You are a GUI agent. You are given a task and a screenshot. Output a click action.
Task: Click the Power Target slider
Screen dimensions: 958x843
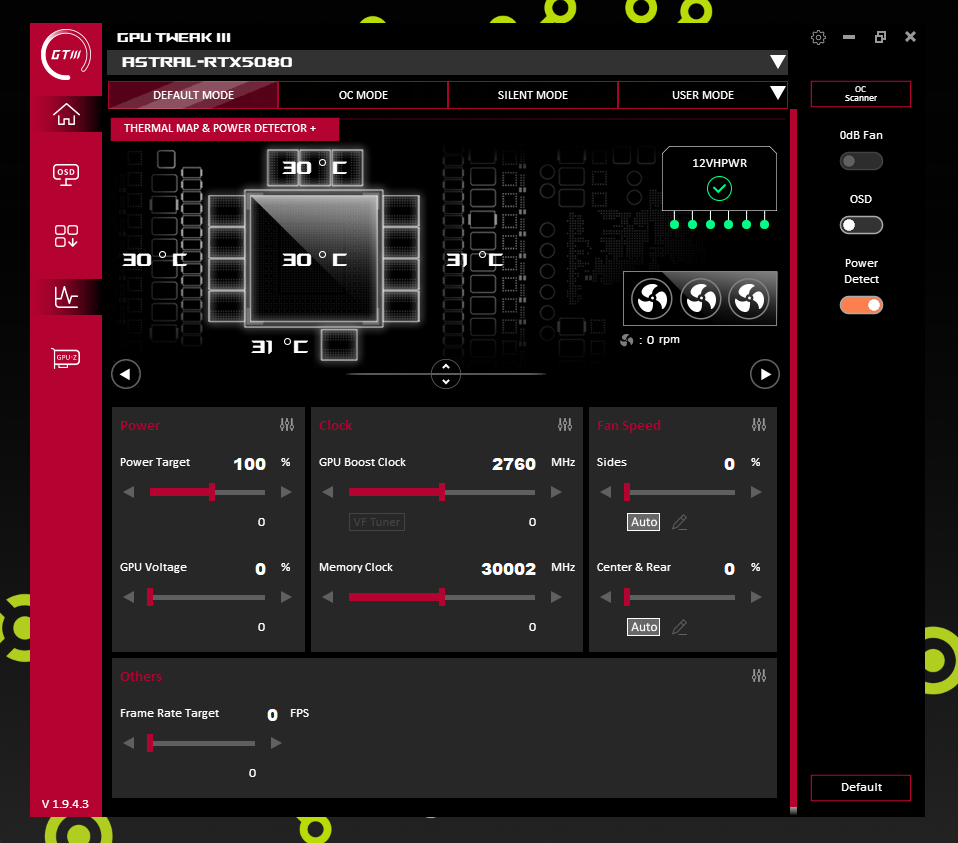point(208,492)
